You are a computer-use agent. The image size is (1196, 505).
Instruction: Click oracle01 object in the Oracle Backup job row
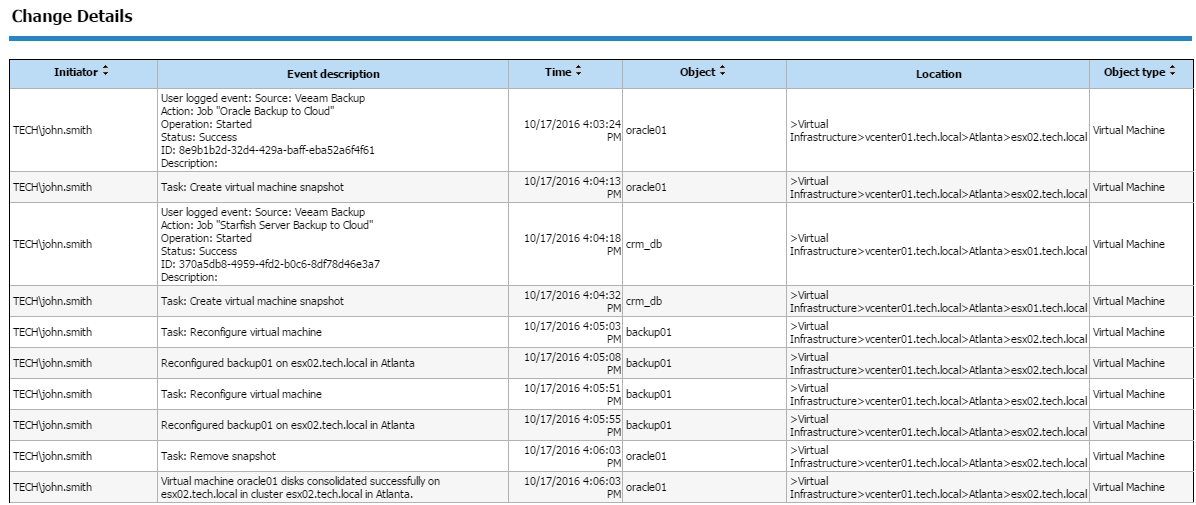(x=646, y=130)
